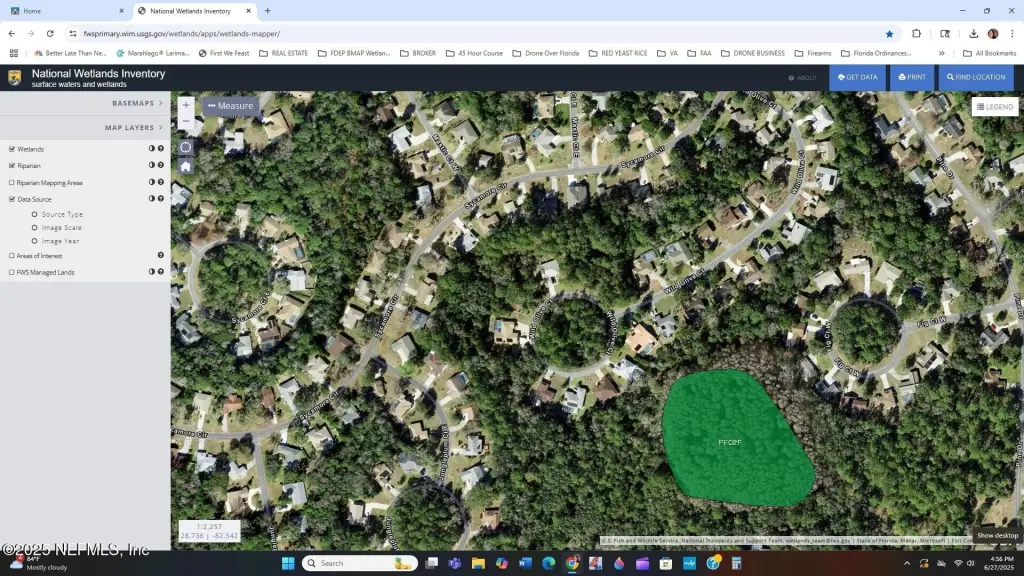
Task: Show the Legend panel
Action: click(x=994, y=107)
